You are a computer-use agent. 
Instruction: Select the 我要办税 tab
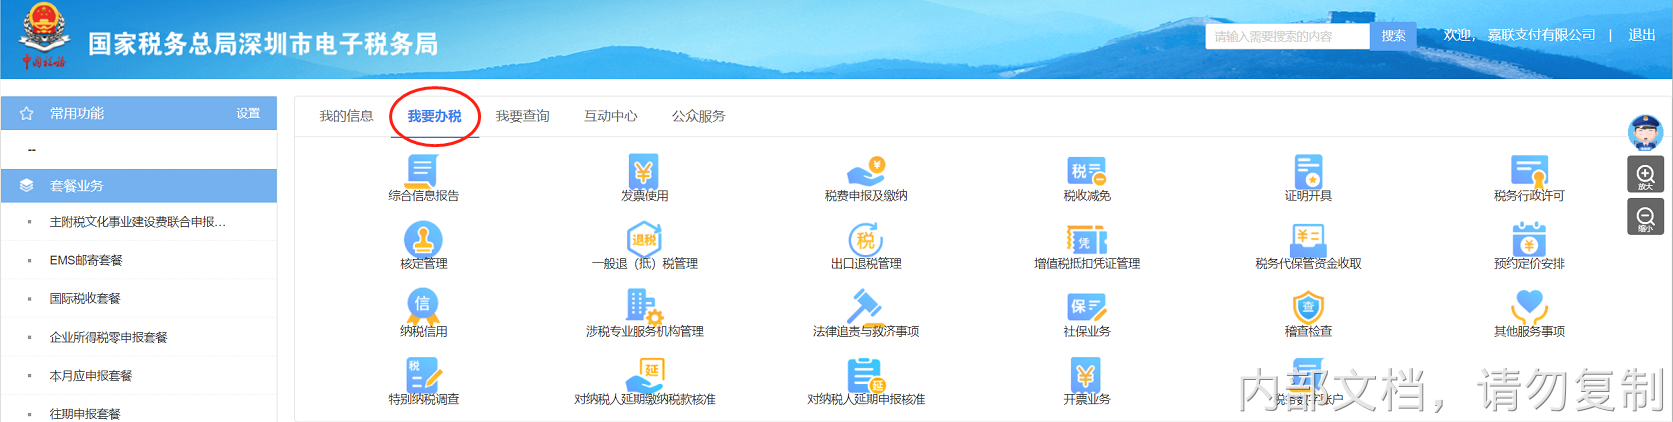pyautogui.click(x=434, y=116)
